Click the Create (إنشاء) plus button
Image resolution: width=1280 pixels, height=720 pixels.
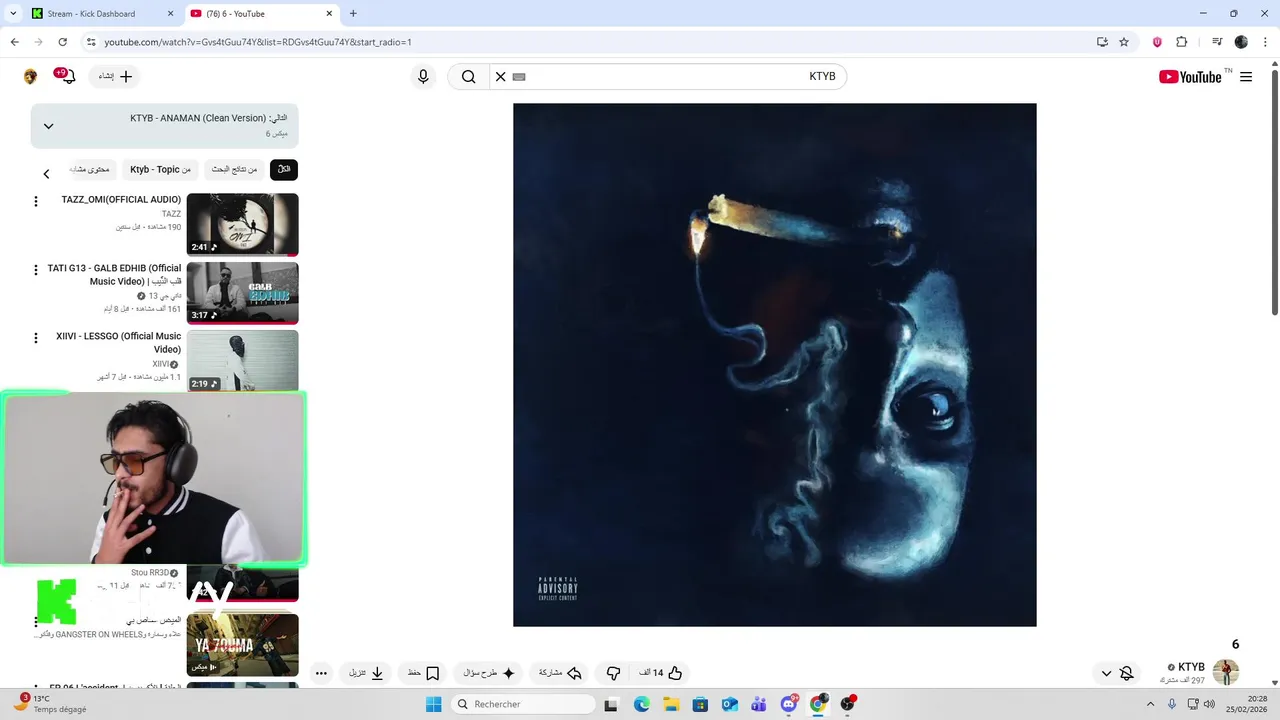(x=115, y=77)
